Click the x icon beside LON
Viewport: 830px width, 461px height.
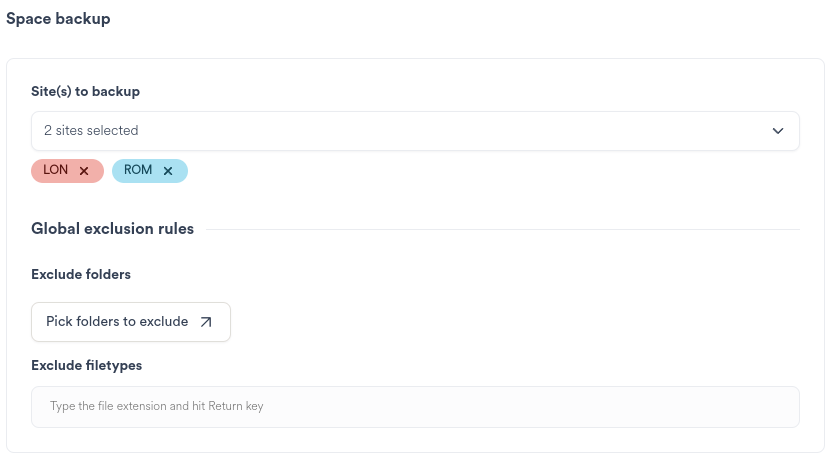click(84, 171)
